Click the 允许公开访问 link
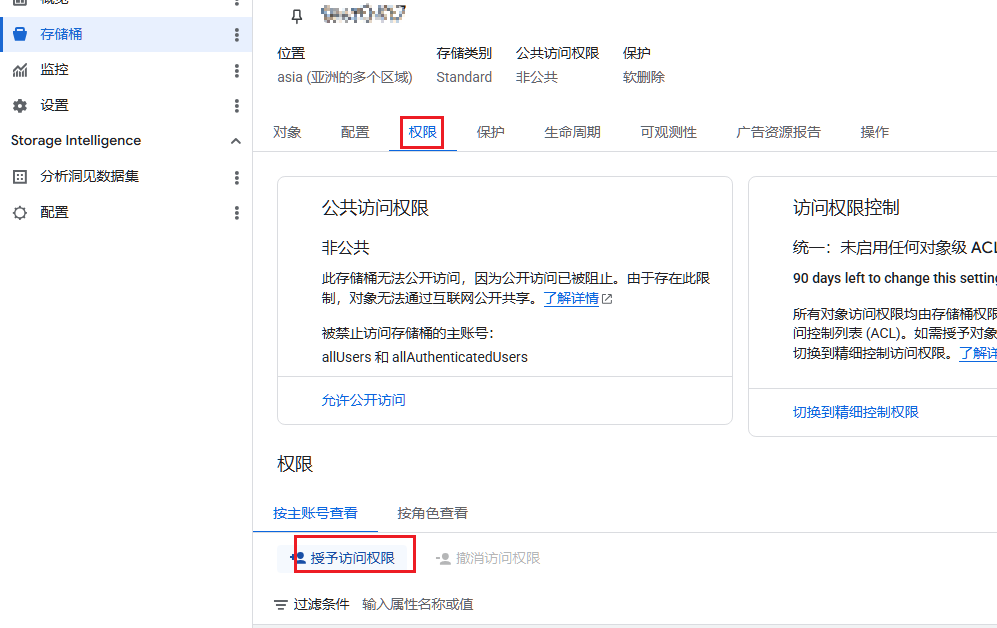997x628 pixels. (x=363, y=400)
